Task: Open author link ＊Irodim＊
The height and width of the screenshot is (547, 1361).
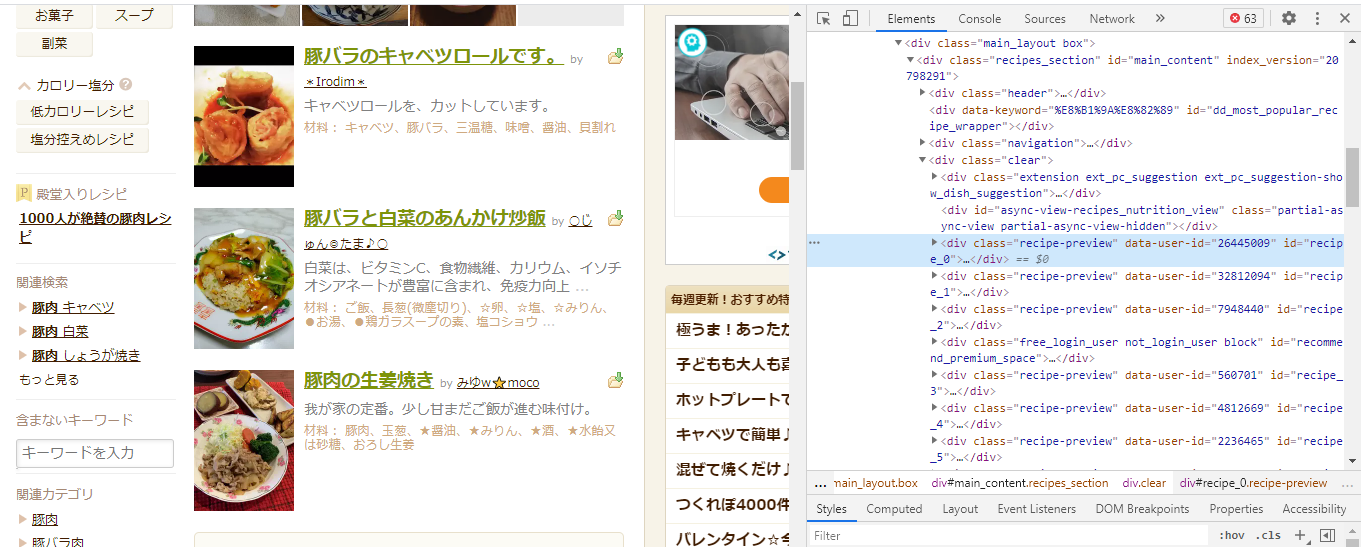Action: [x=335, y=81]
